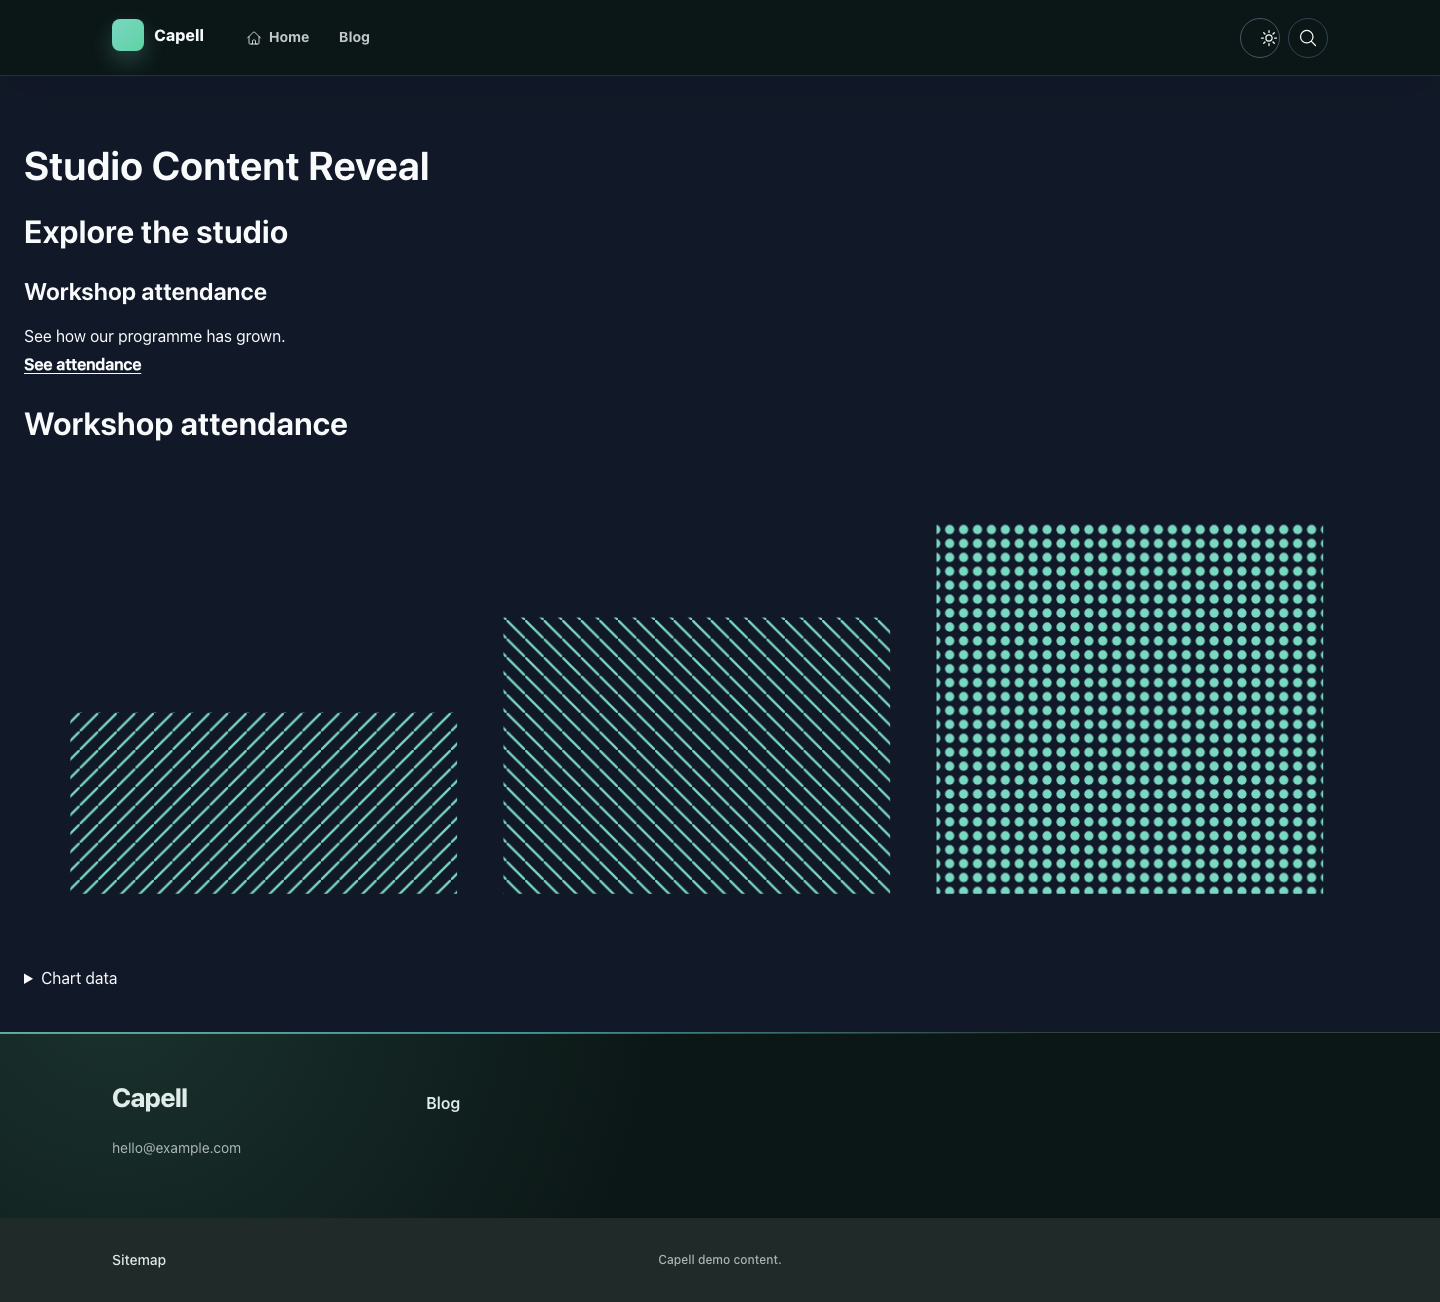Screen dimensions: 1440x1302
Task: Open the Sitemap footer link
Action: coord(139,1260)
